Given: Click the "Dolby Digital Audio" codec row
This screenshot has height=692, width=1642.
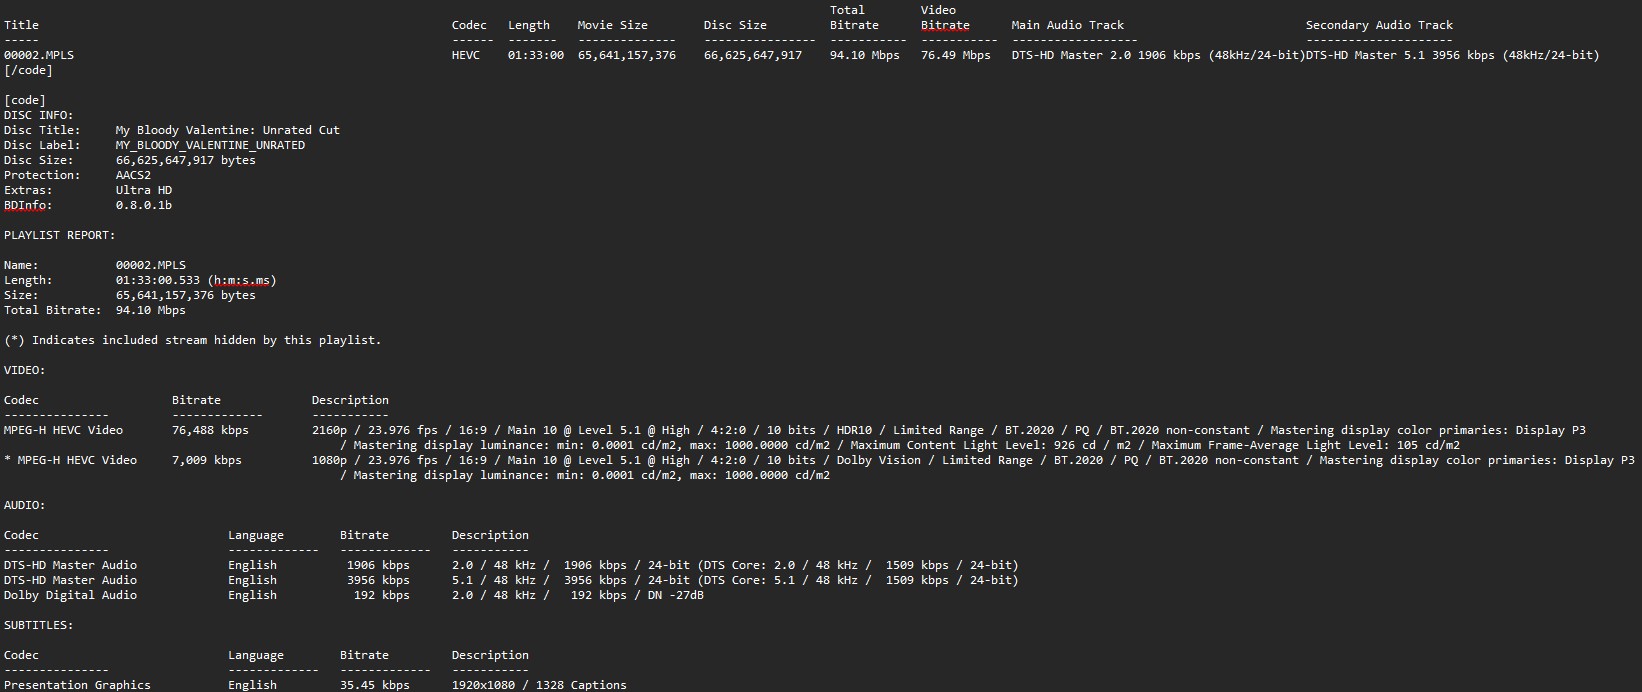Looking at the screenshot, I should [70, 595].
